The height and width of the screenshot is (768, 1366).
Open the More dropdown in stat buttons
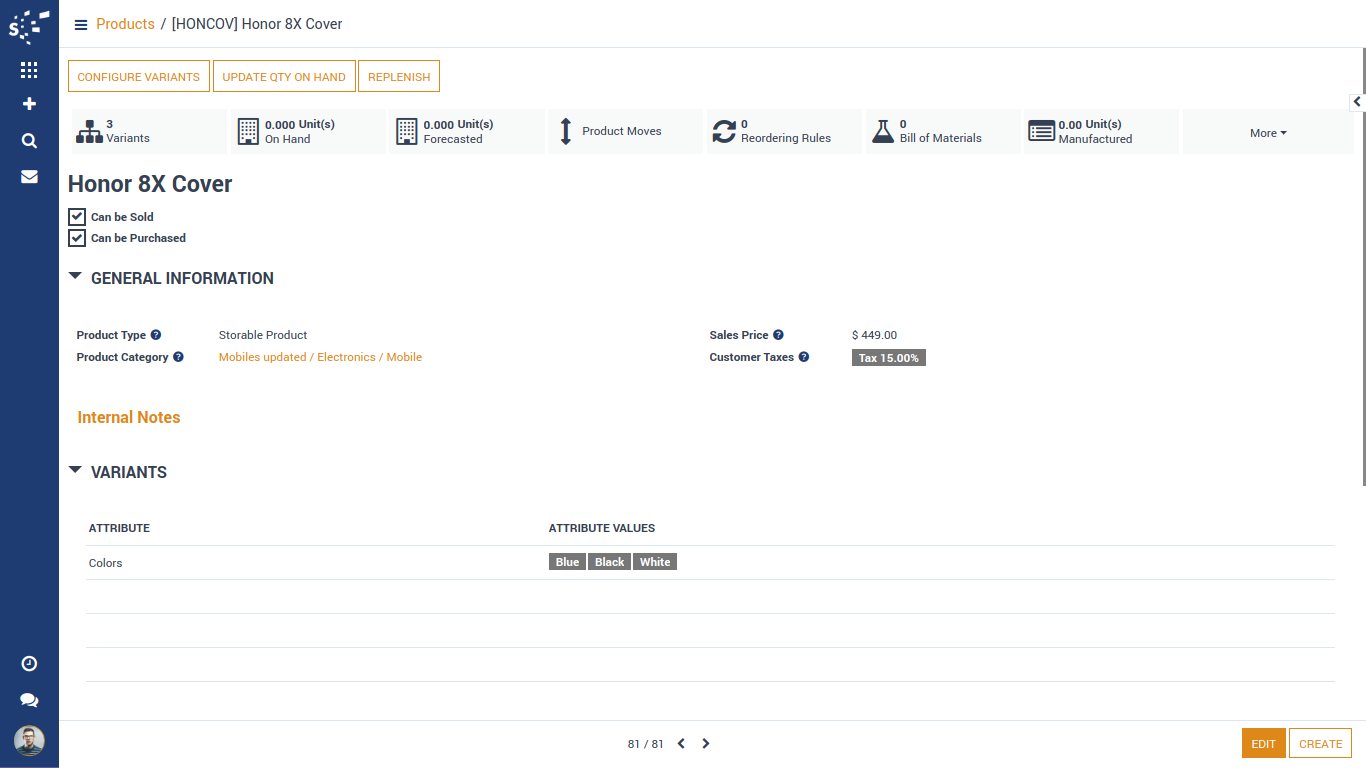pos(1267,133)
